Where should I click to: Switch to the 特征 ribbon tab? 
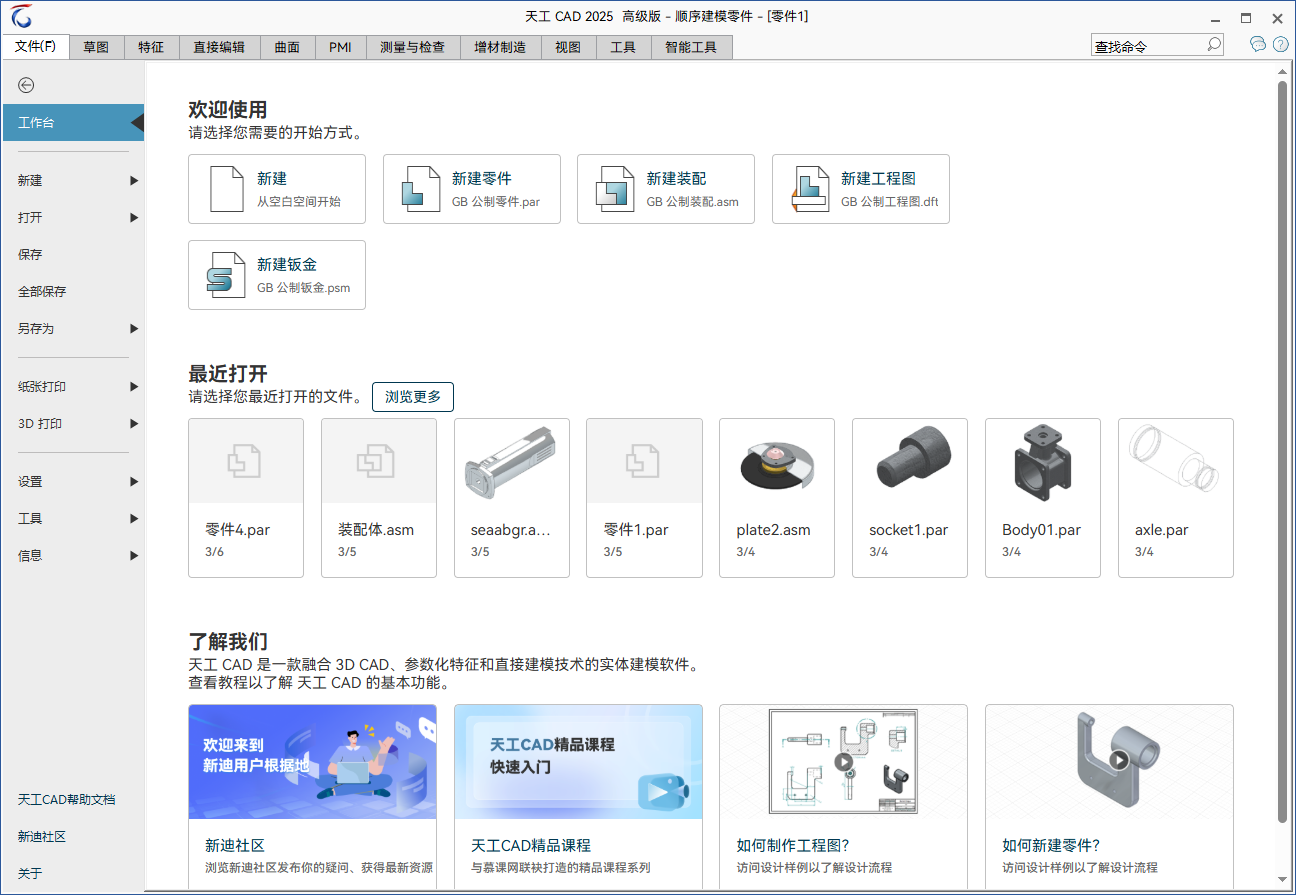click(x=151, y=47)
